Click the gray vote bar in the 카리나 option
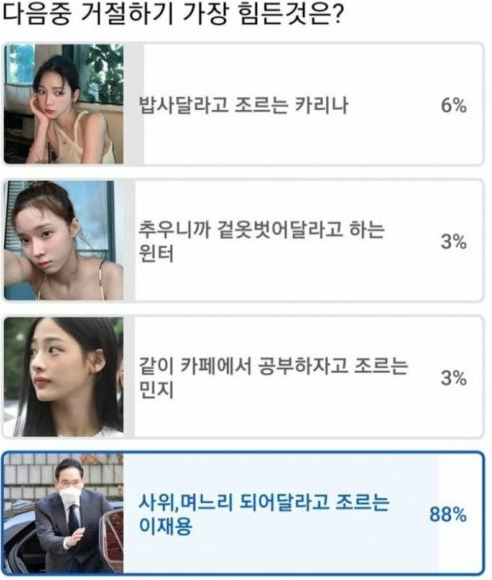 [134, 104]
